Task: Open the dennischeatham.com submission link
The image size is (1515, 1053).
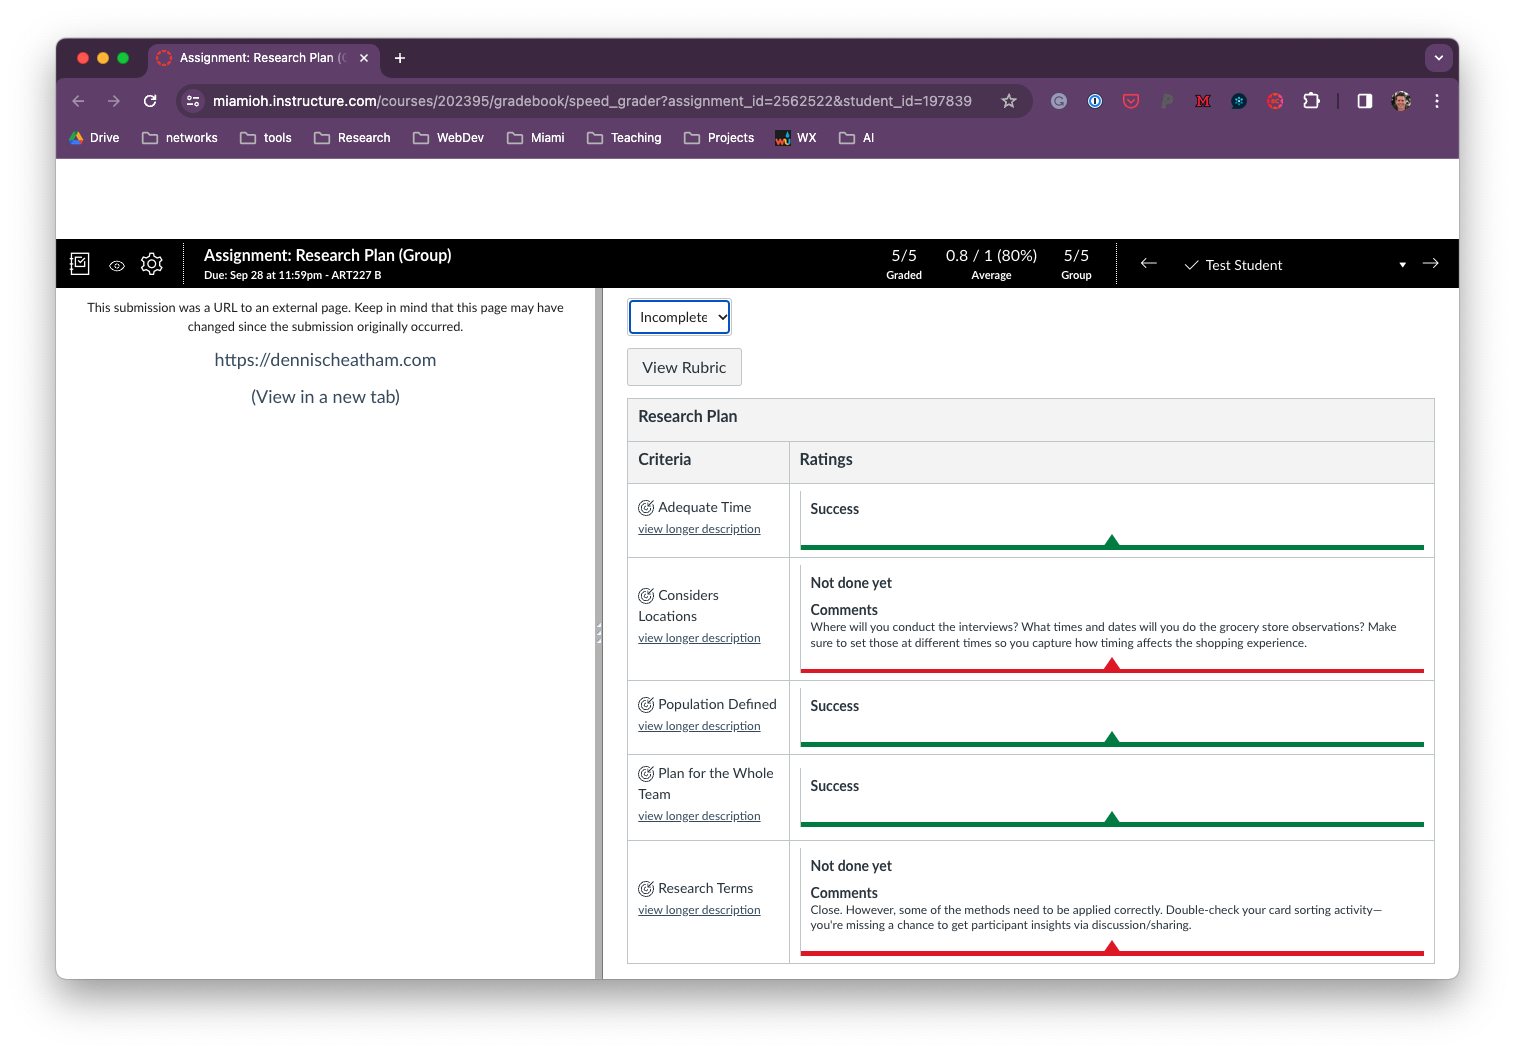Action: coord(325,360)
